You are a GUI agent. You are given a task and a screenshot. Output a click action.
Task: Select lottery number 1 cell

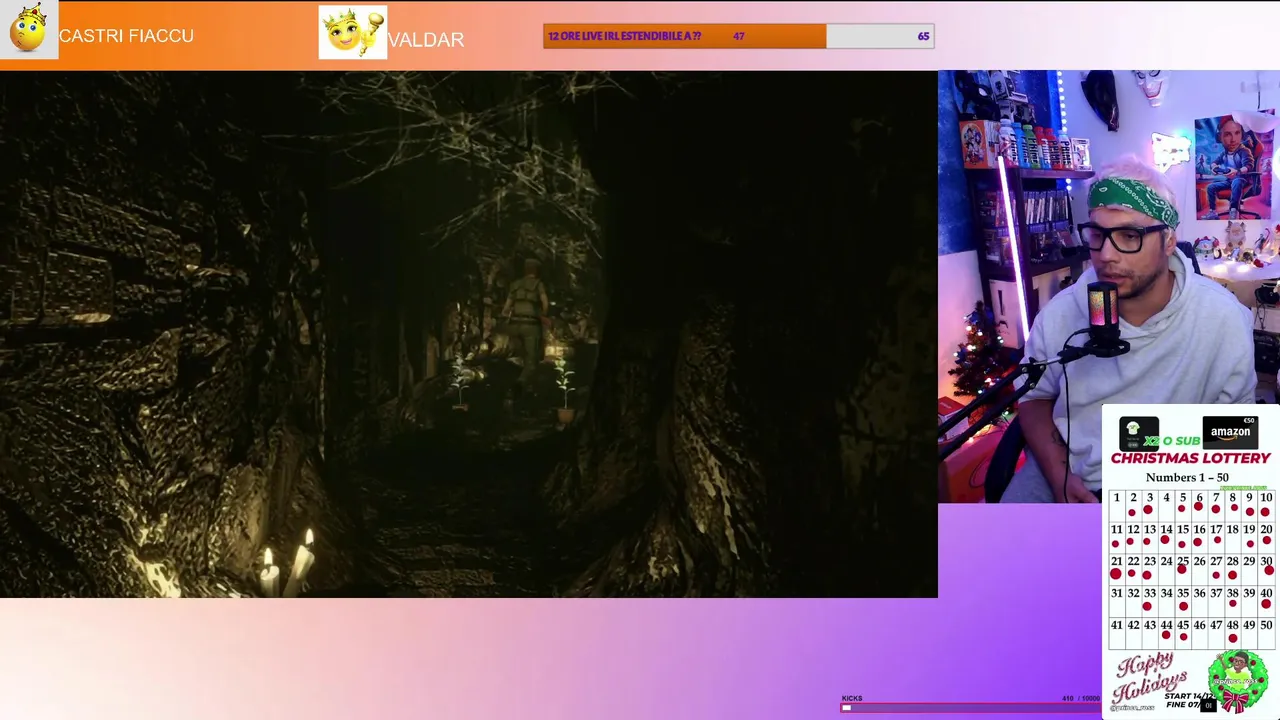[1116, 504]
